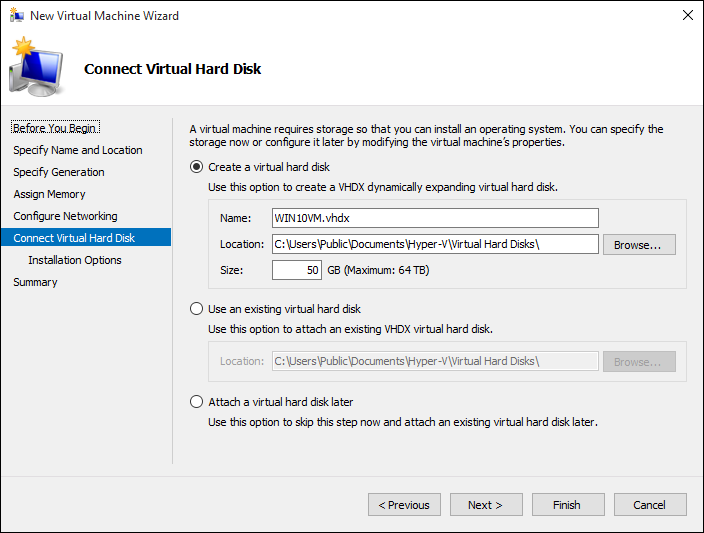Click the virtual hard disk Location field
704x533 pixels.
pos(434,244)
